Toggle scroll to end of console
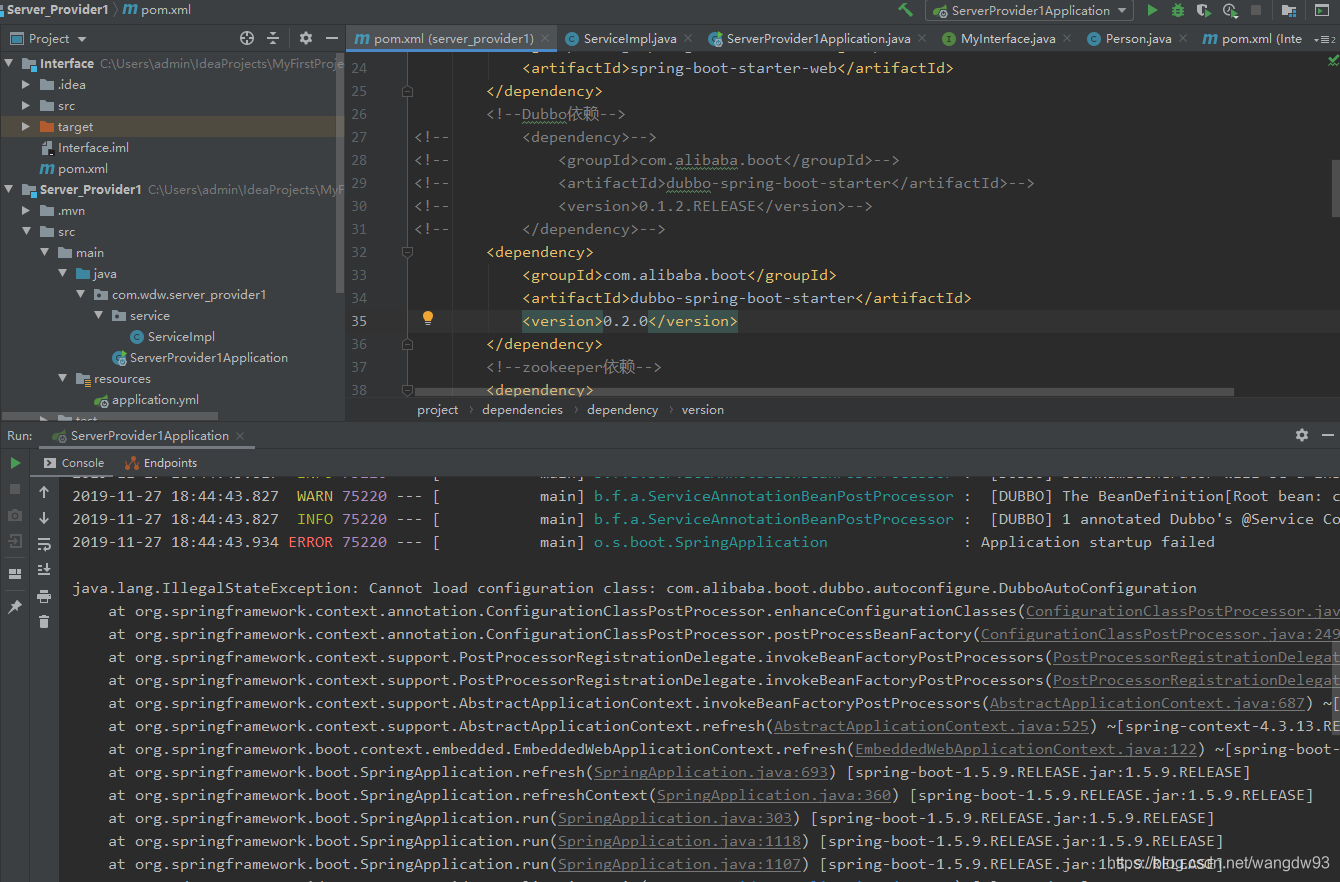This screenshot has width=1340, height=882. pos(44,570)
